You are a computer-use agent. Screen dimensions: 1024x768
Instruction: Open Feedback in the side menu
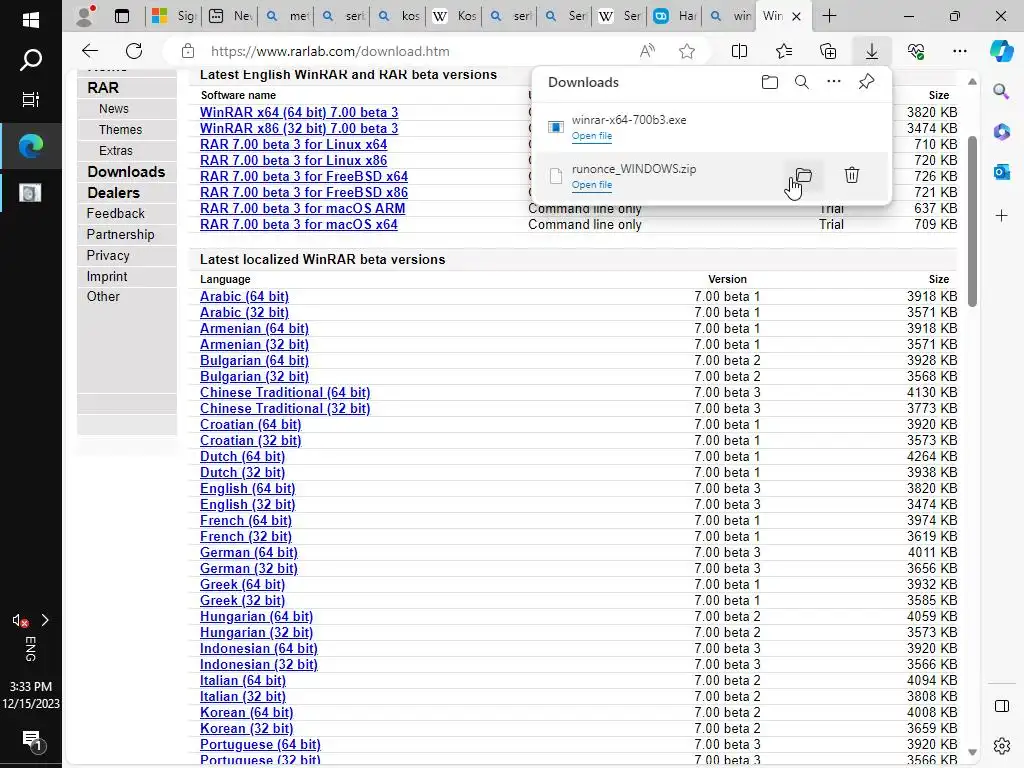pos(116,214)
